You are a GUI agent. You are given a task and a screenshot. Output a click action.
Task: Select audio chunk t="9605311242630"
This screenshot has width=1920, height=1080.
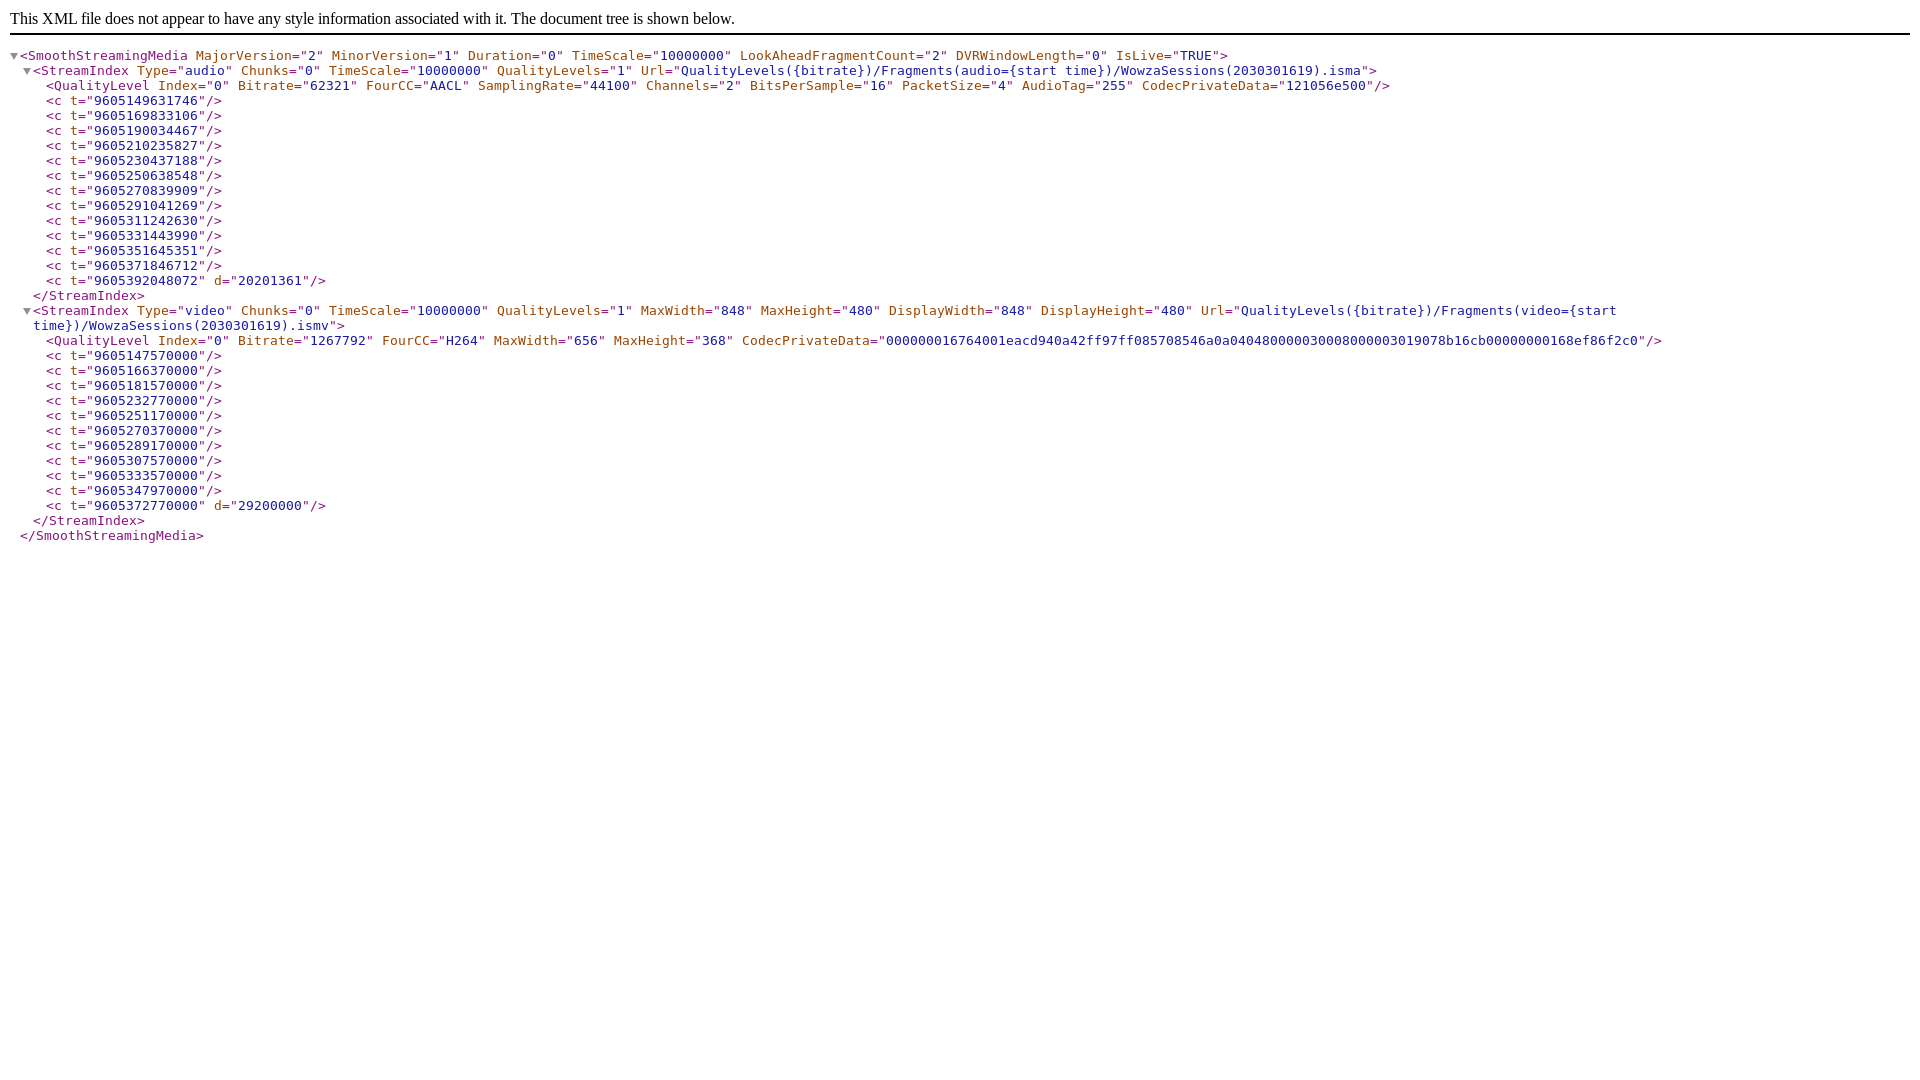(134, 221)
